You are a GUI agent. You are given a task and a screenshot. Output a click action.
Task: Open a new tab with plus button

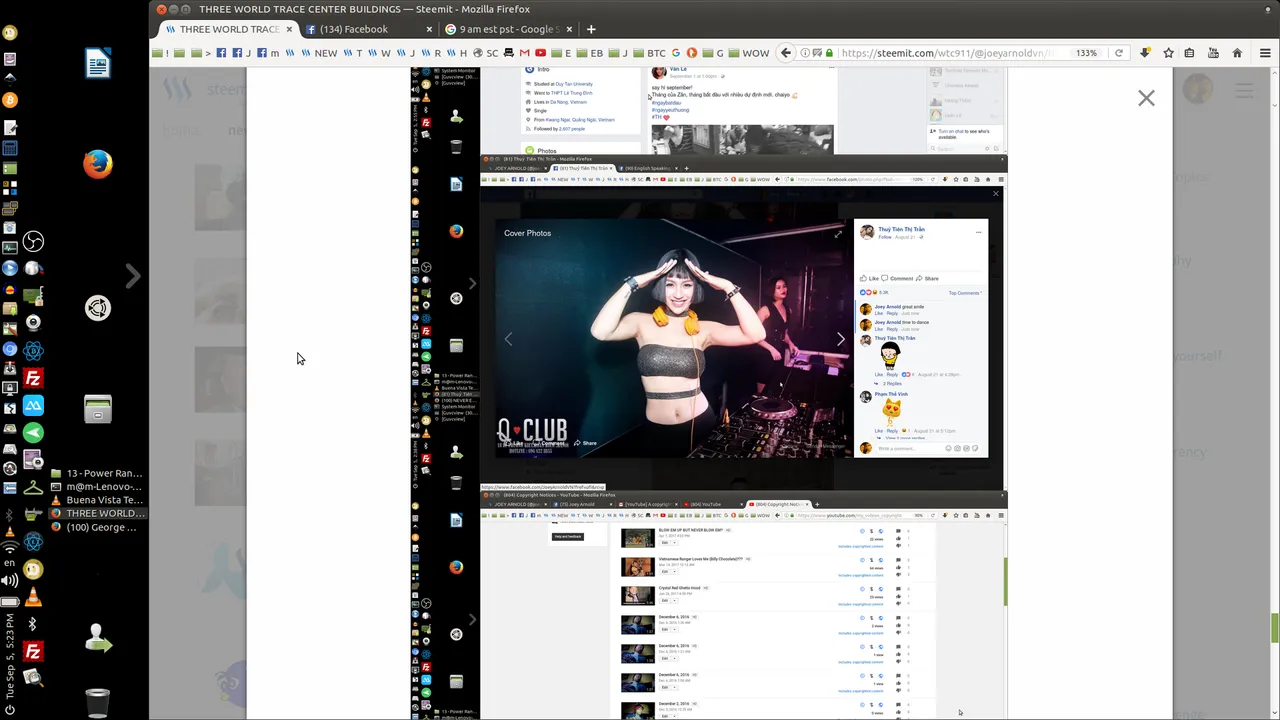pos(591,29)
